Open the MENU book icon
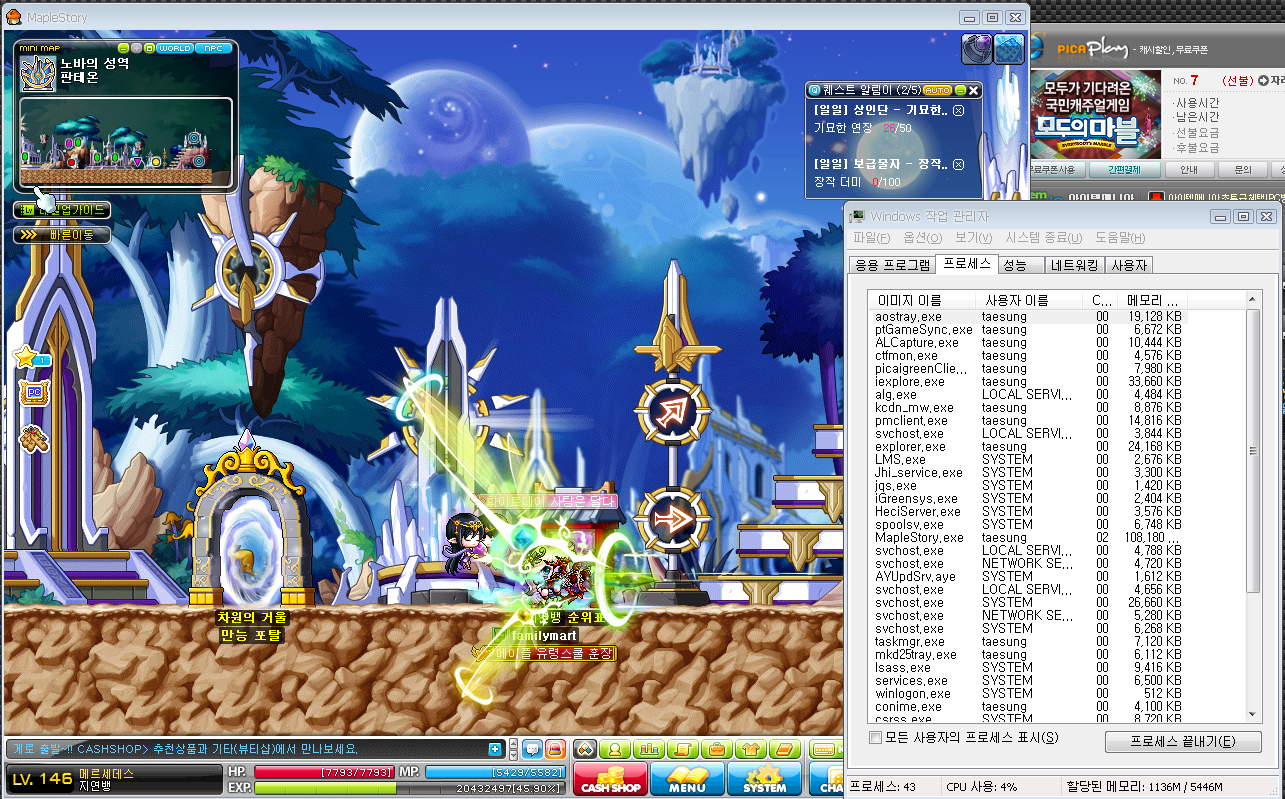1285x799 pixels. [687, 778]
